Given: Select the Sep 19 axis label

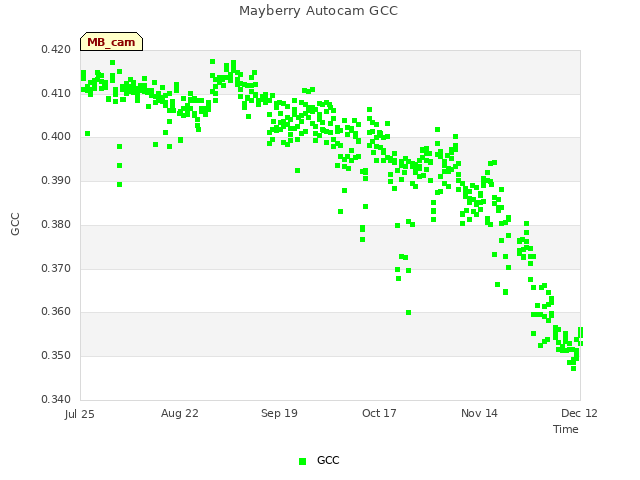Looking at the screenshot, I should (279, 413).
